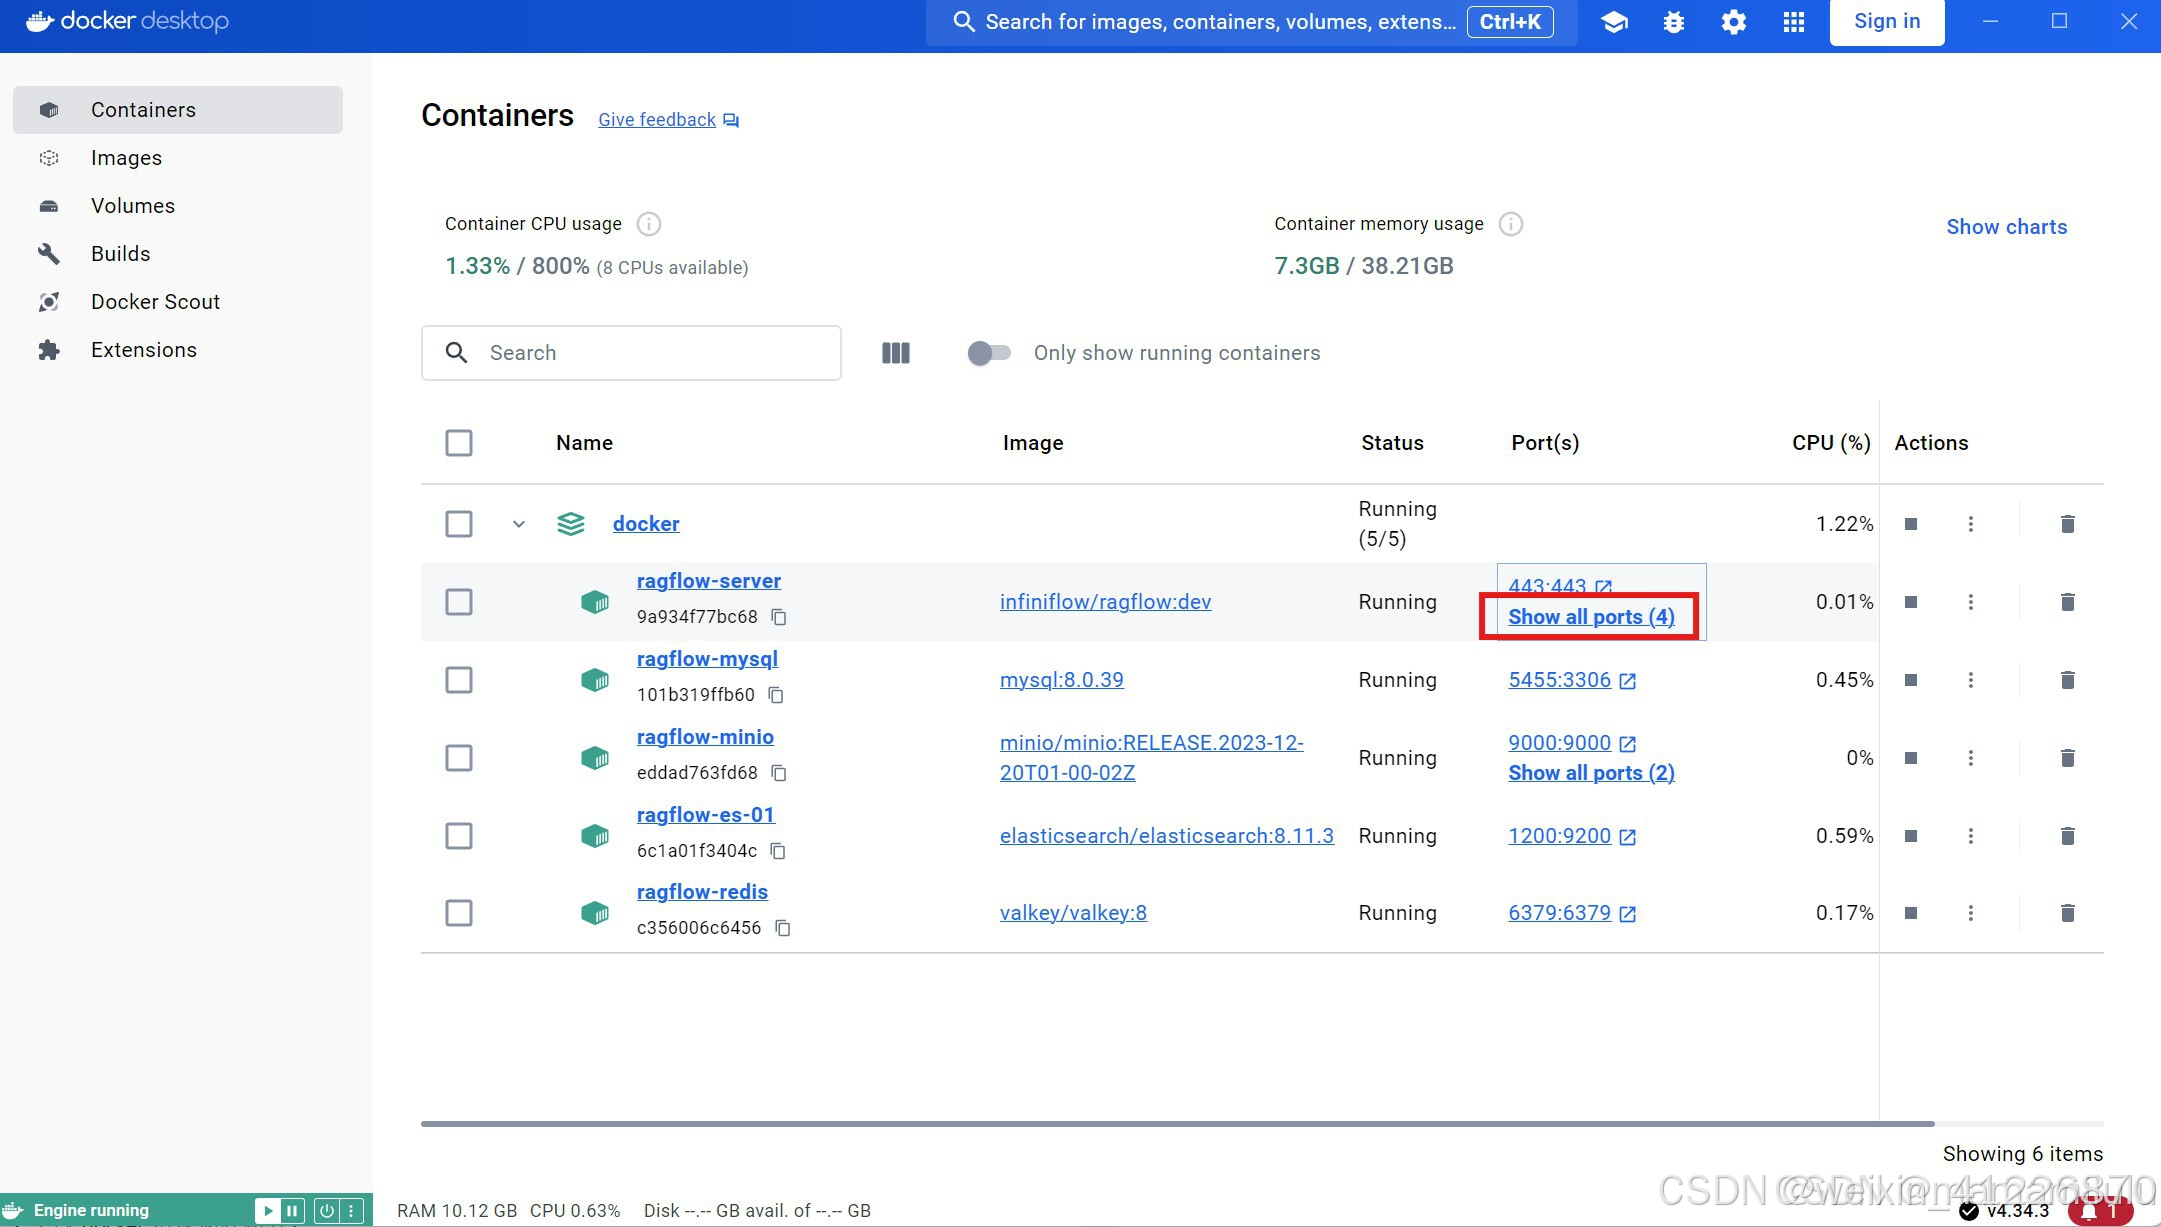
Task: Pause the Docker engine
Action: [x=292, y=1210]
